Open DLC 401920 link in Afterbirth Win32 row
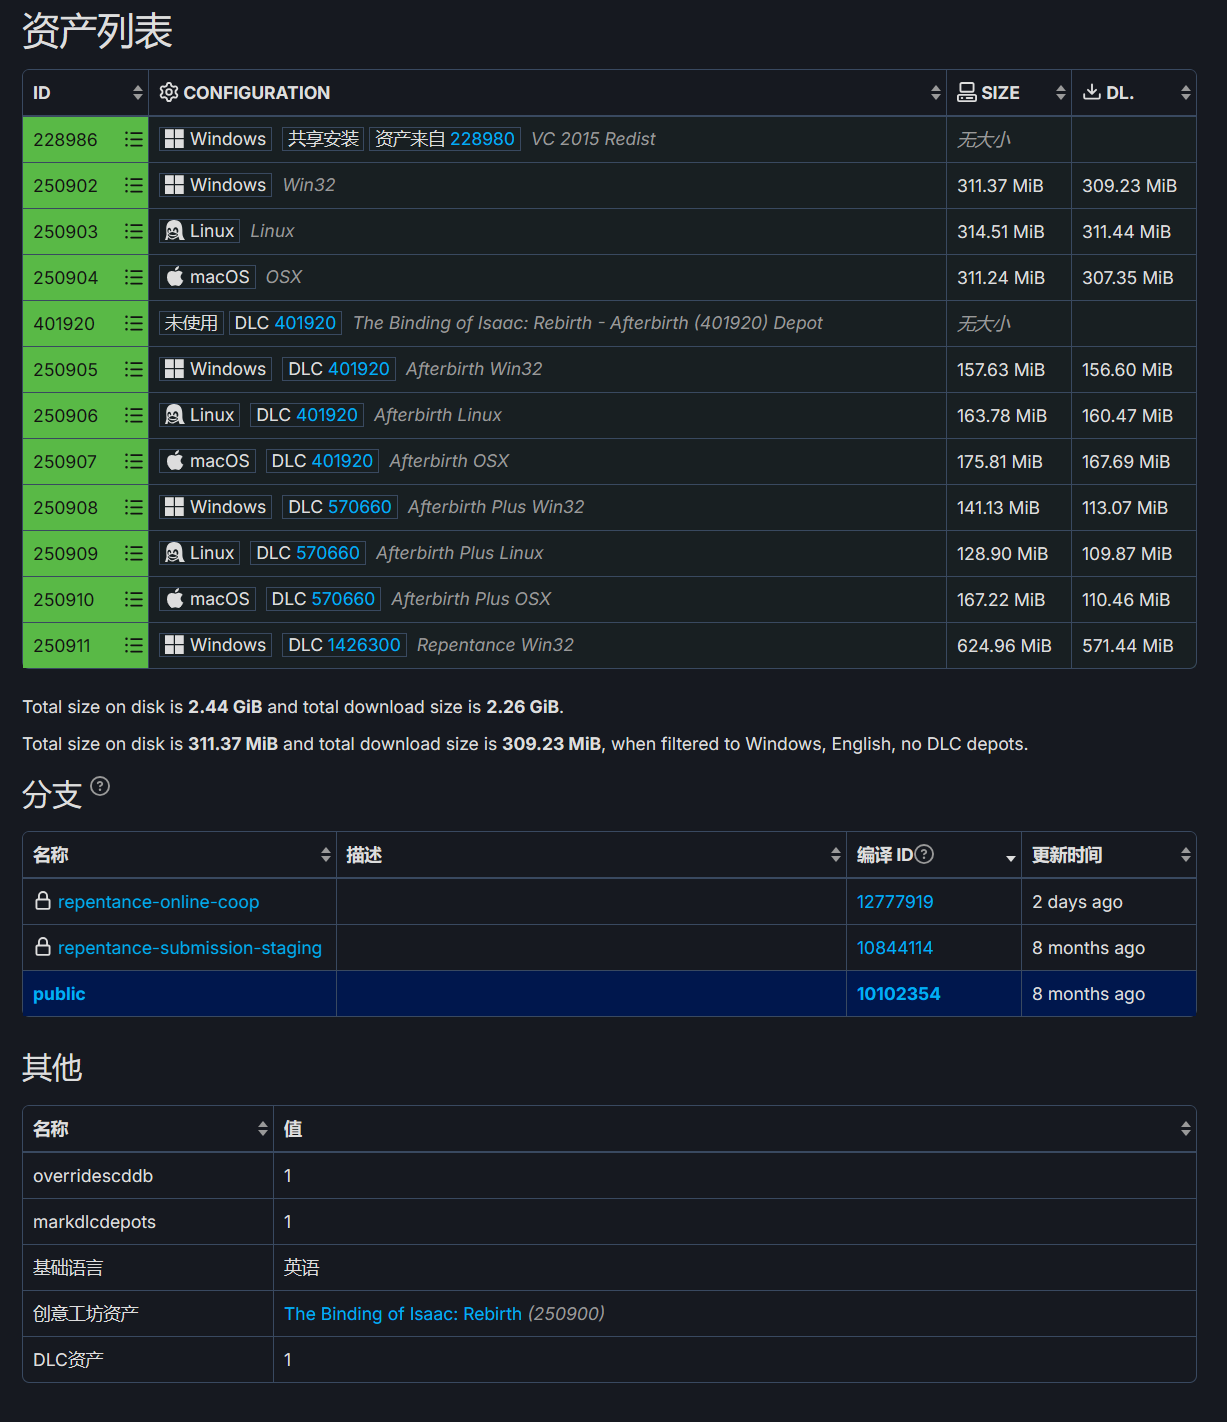The height and width of the screenshot is (1422, 1227). (x=359, y=369)
